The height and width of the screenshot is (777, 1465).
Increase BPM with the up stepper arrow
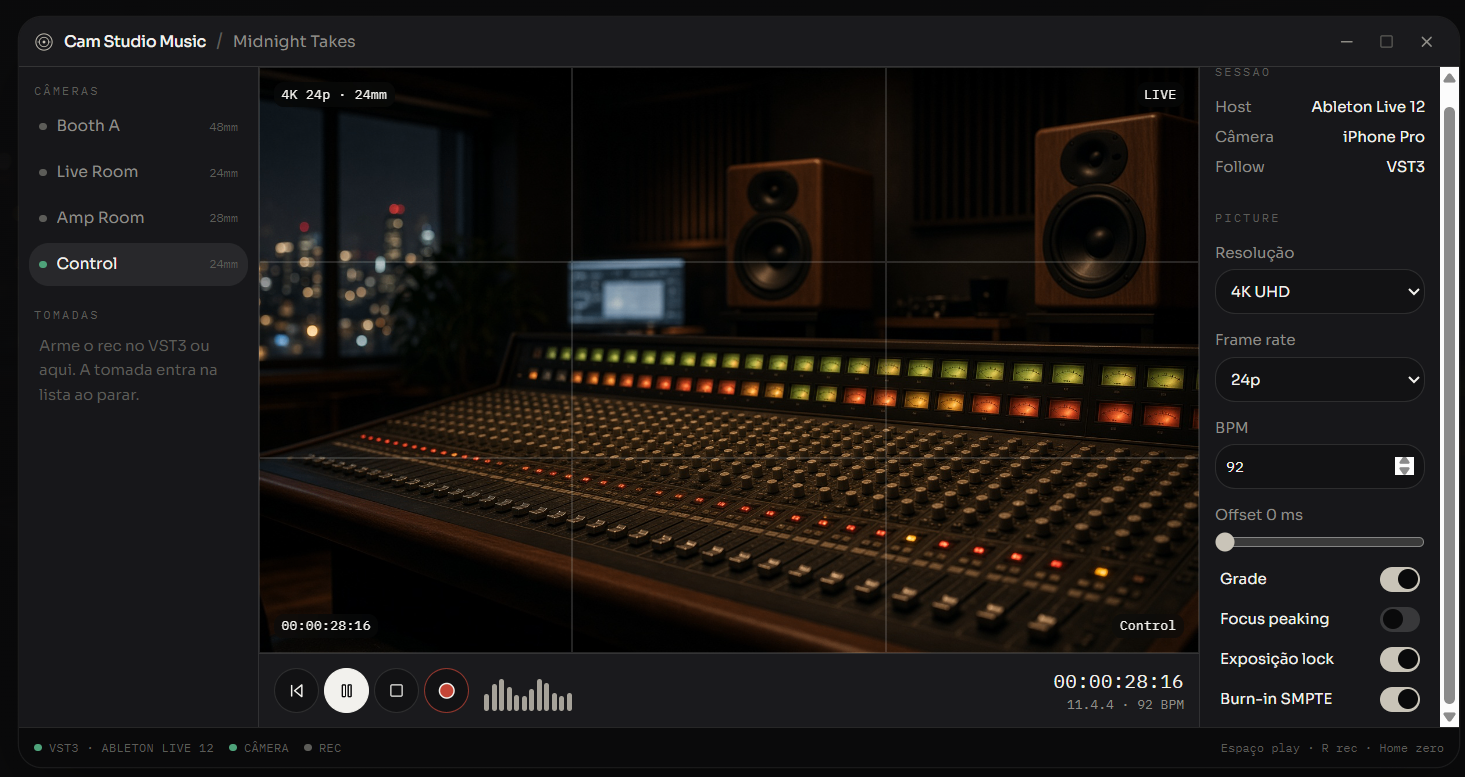[x=1404, y=461]
